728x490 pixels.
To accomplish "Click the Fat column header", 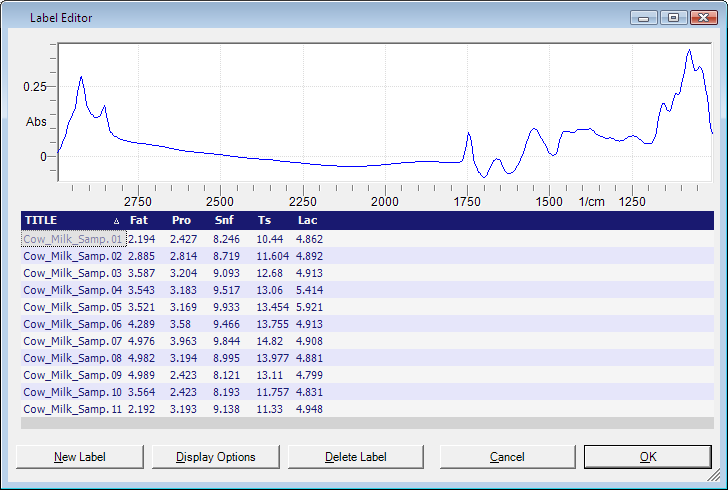I will [x=139, y=220].
